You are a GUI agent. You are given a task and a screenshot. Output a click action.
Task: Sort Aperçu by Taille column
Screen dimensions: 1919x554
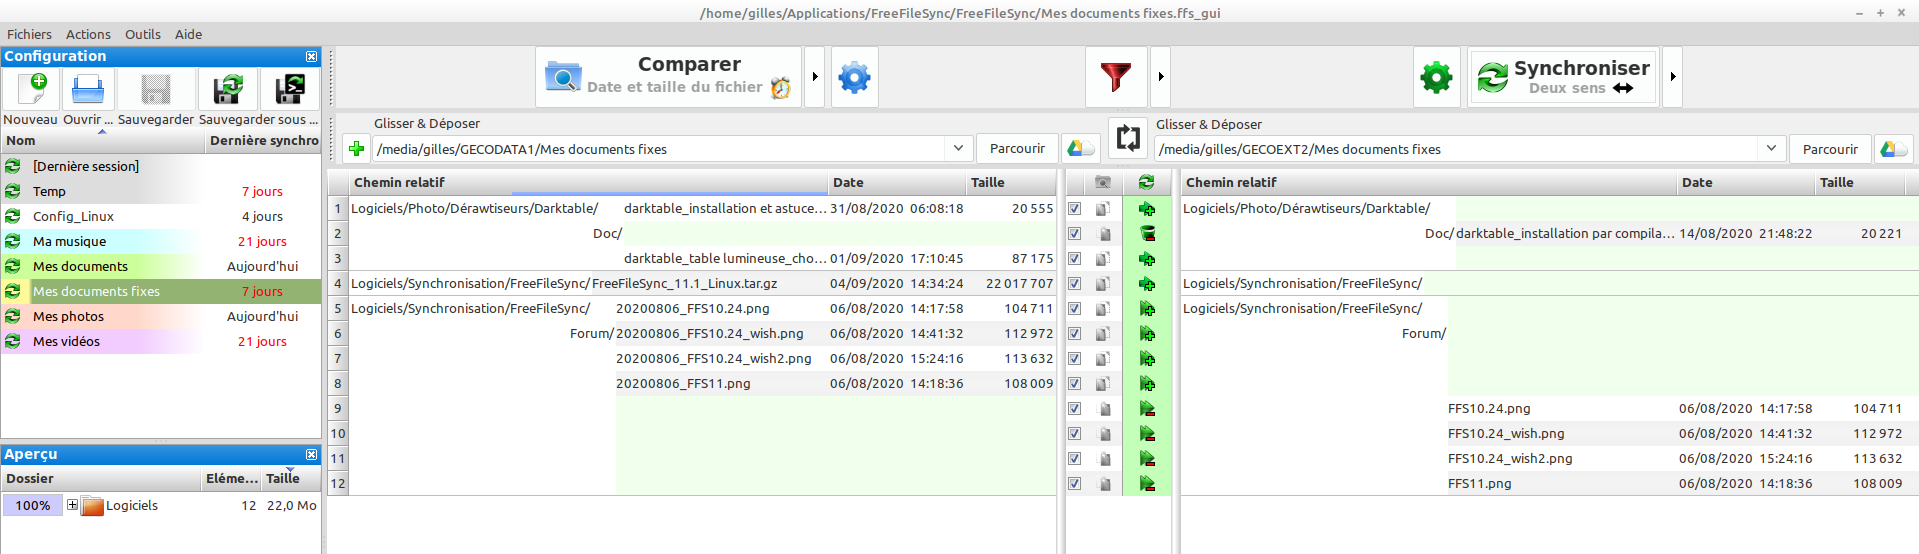pyautogui.click(x=290, y=479)
